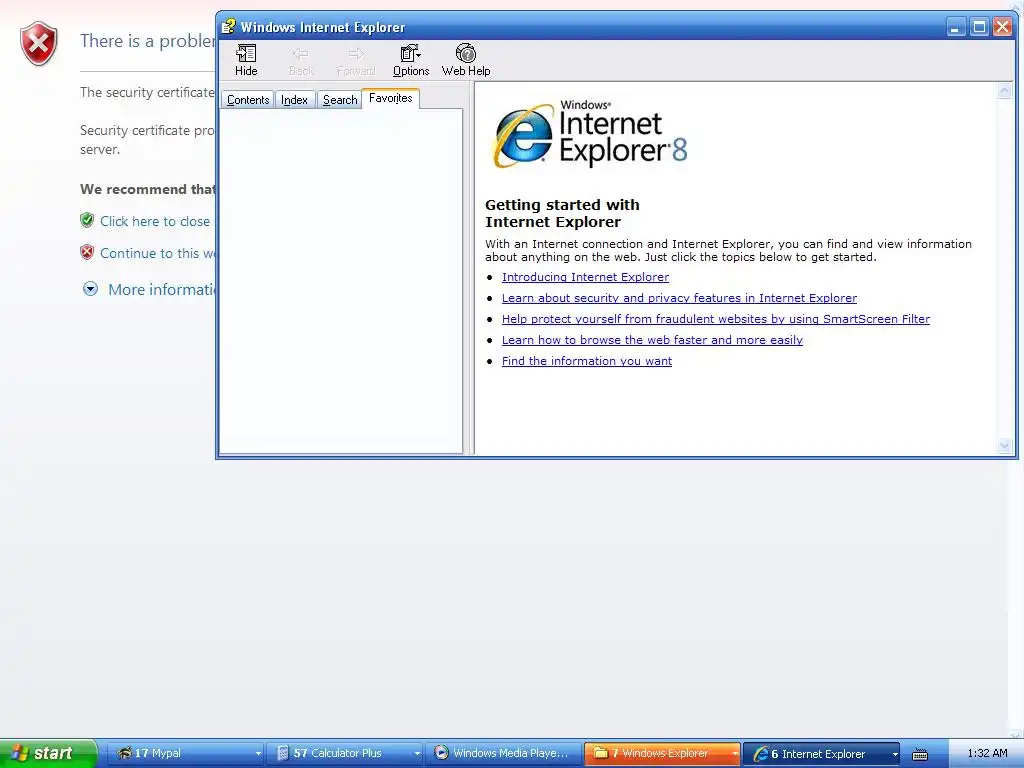Select the Favorites tab

(391, 98)
